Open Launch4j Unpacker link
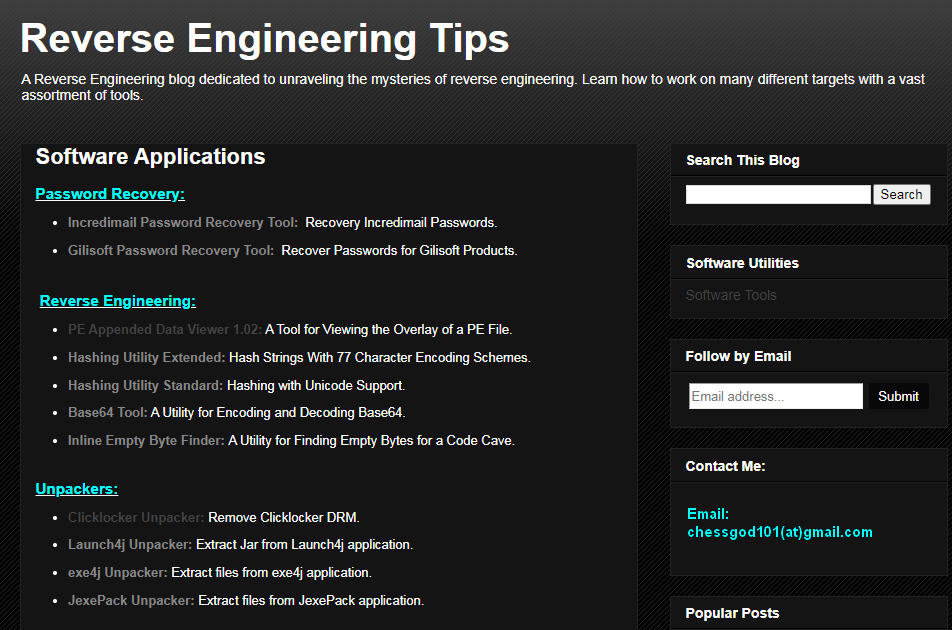 129,545
